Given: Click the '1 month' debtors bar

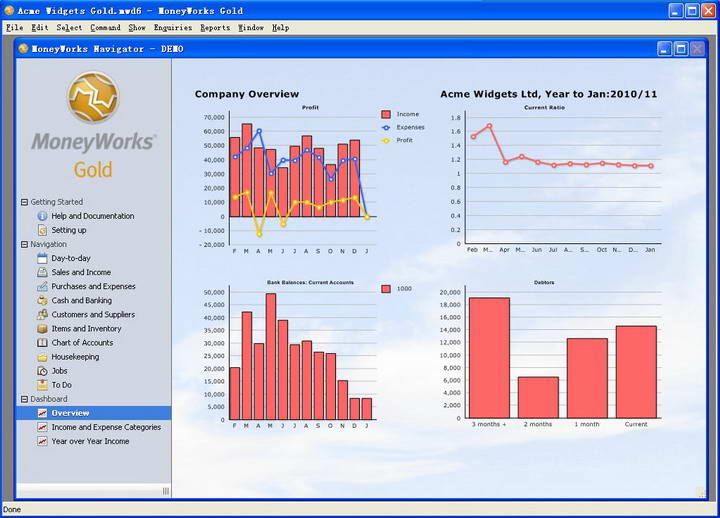Looking at the screenshot, I should (x=587, y=378).
